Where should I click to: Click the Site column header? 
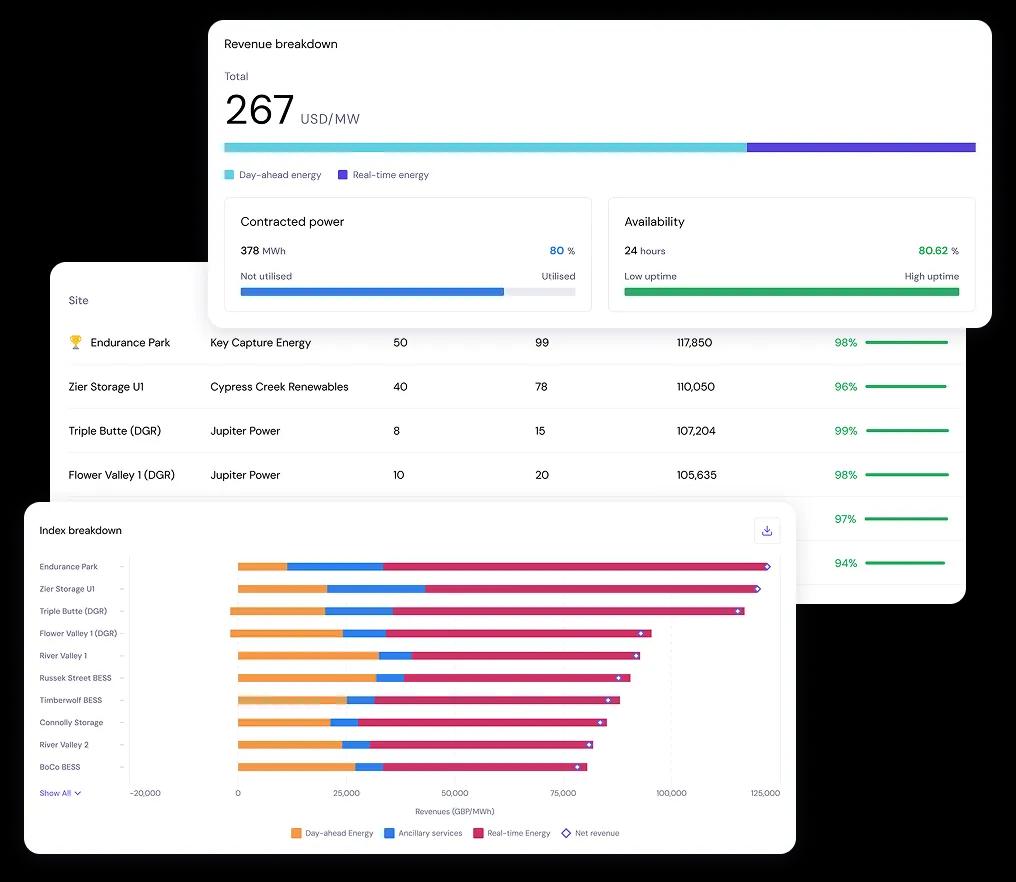[x=78, y=300]
